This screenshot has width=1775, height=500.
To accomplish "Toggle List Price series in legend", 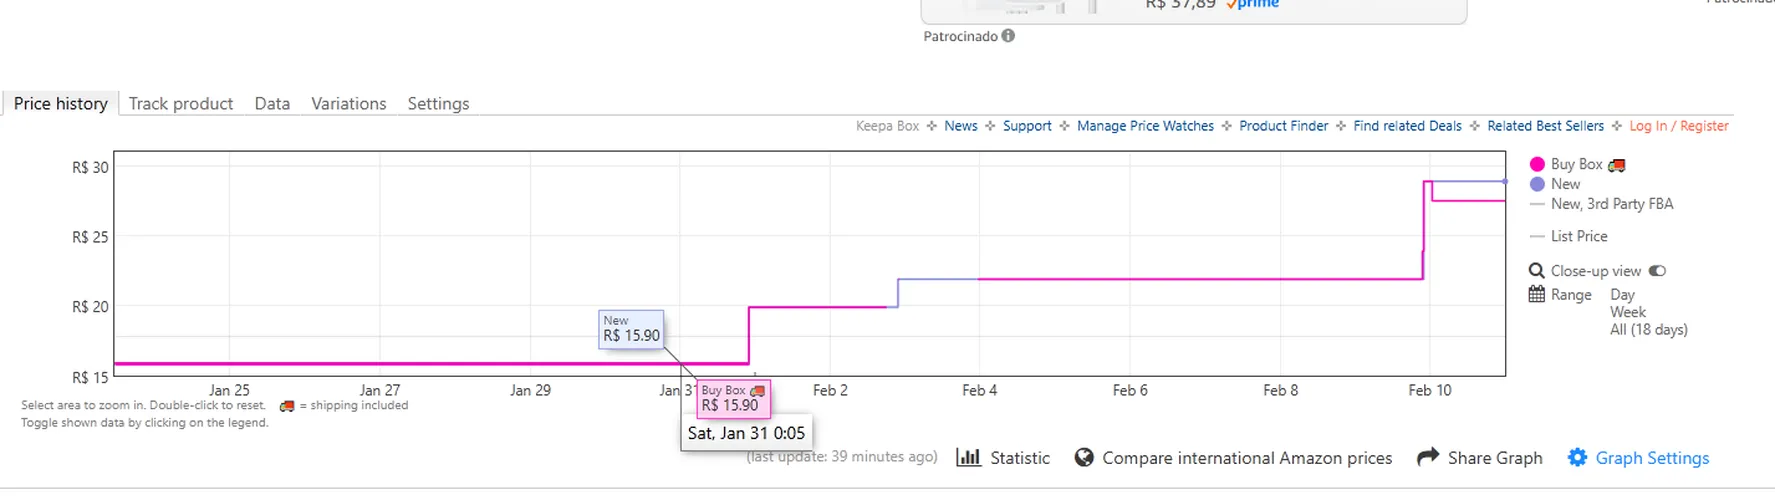I will click(x=1579, y=236).
